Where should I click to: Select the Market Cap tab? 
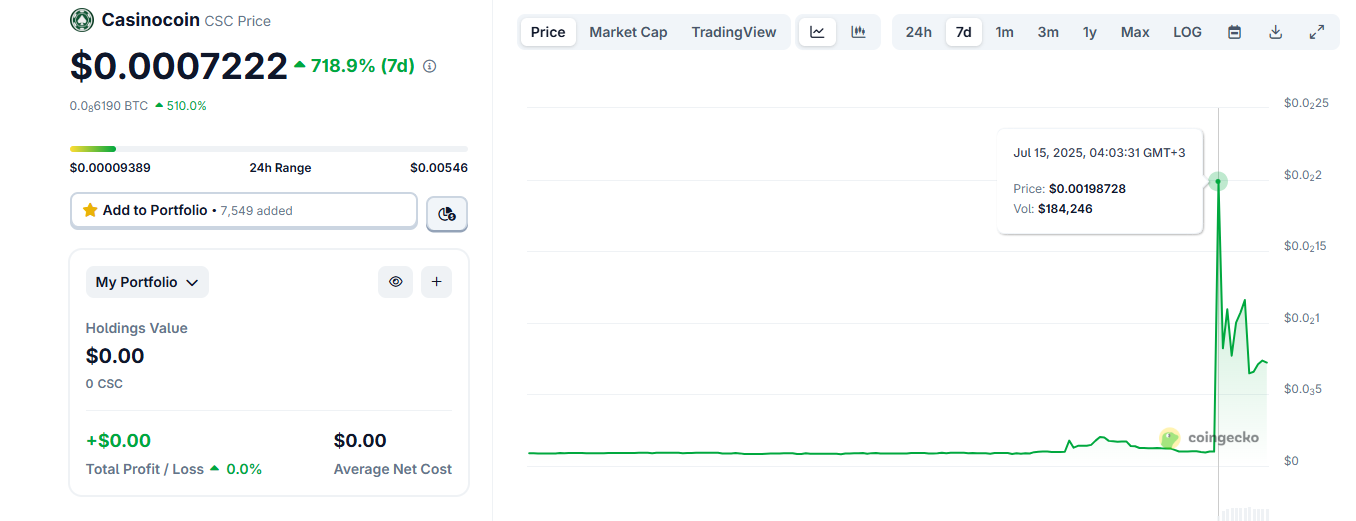pos(628,32)
